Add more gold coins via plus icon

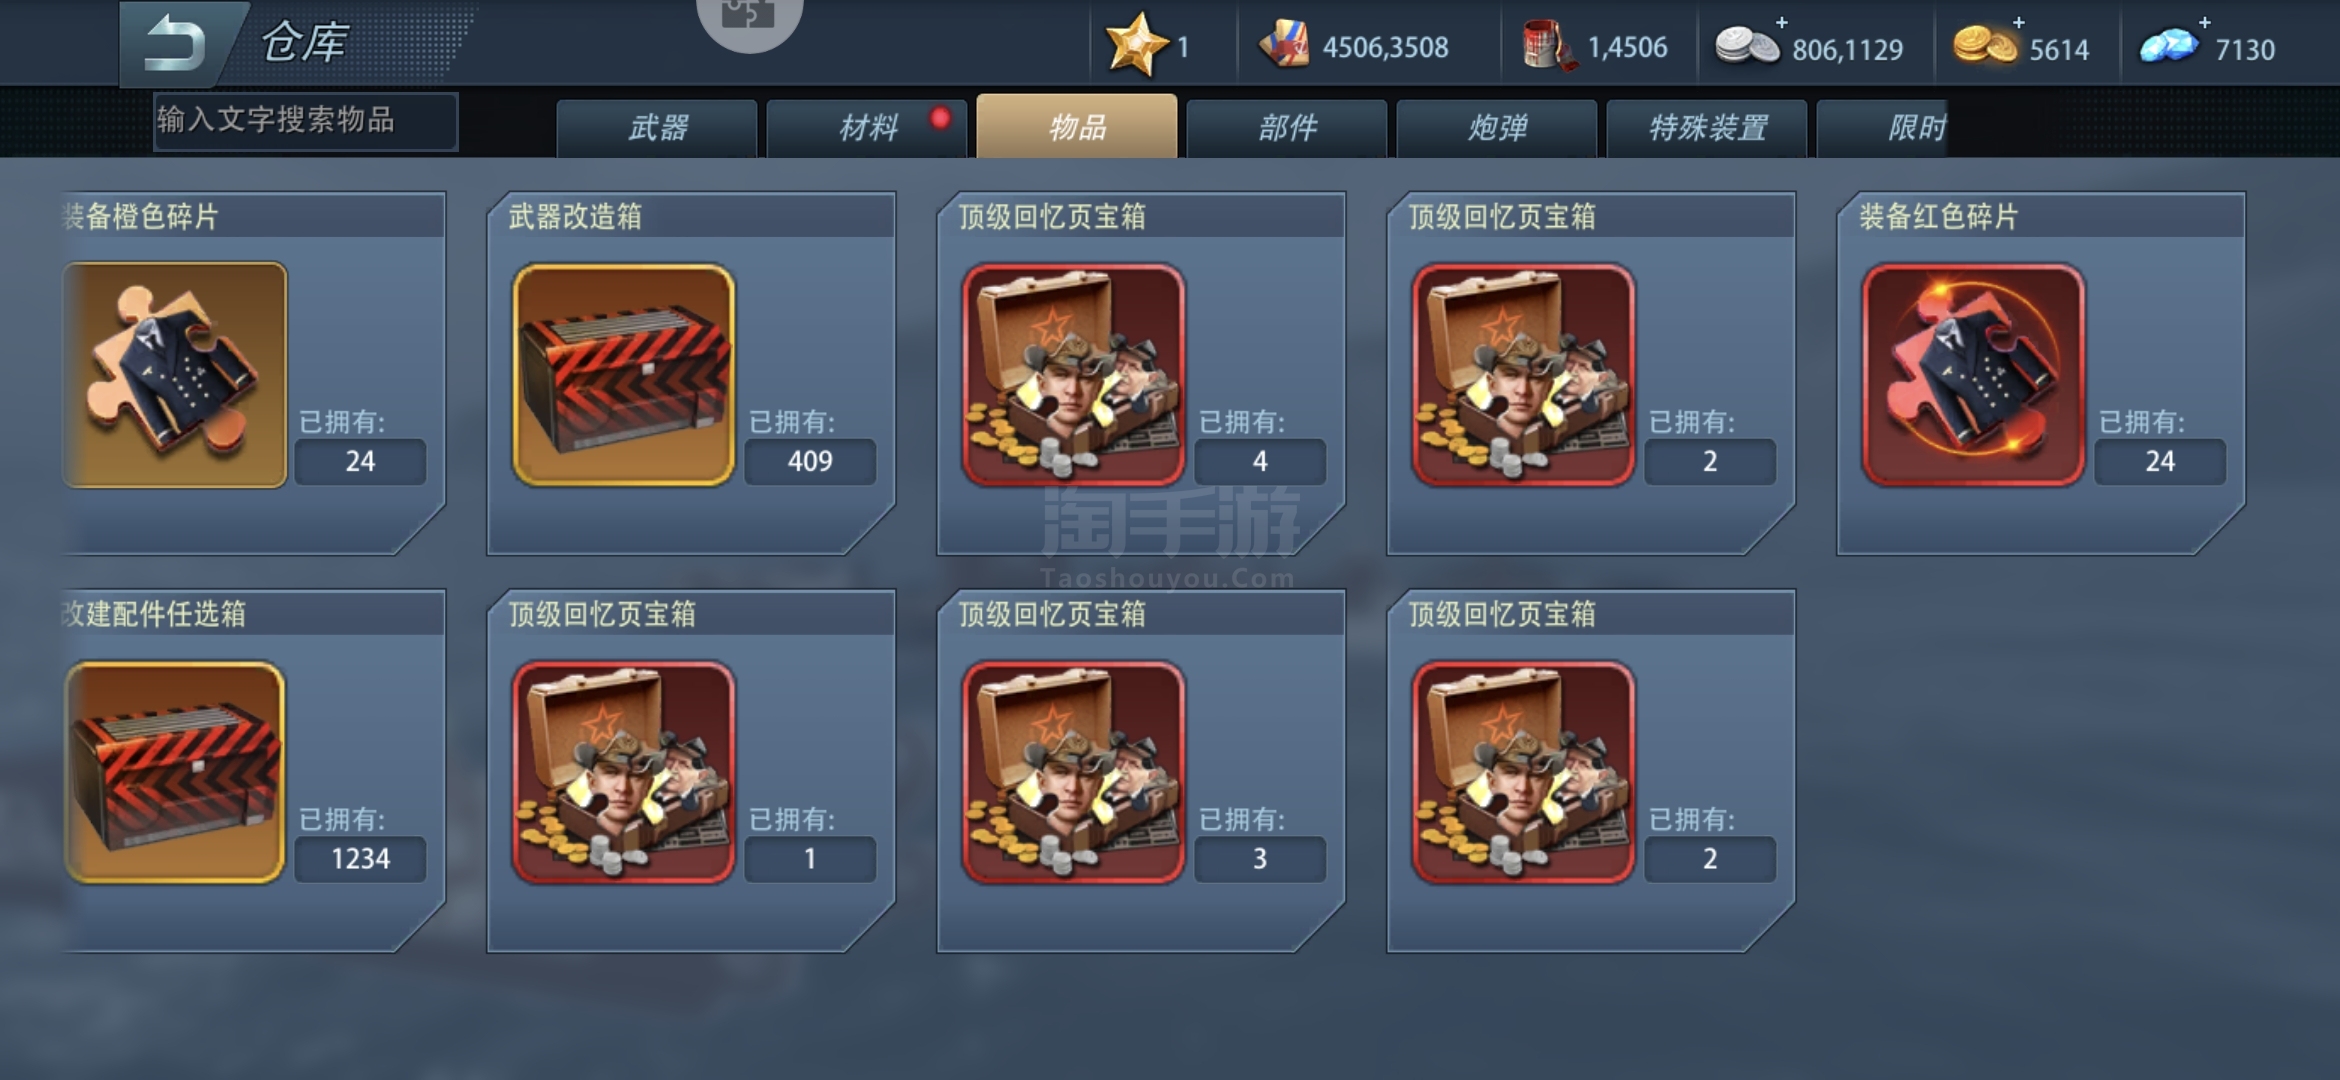pos(2019,22)
